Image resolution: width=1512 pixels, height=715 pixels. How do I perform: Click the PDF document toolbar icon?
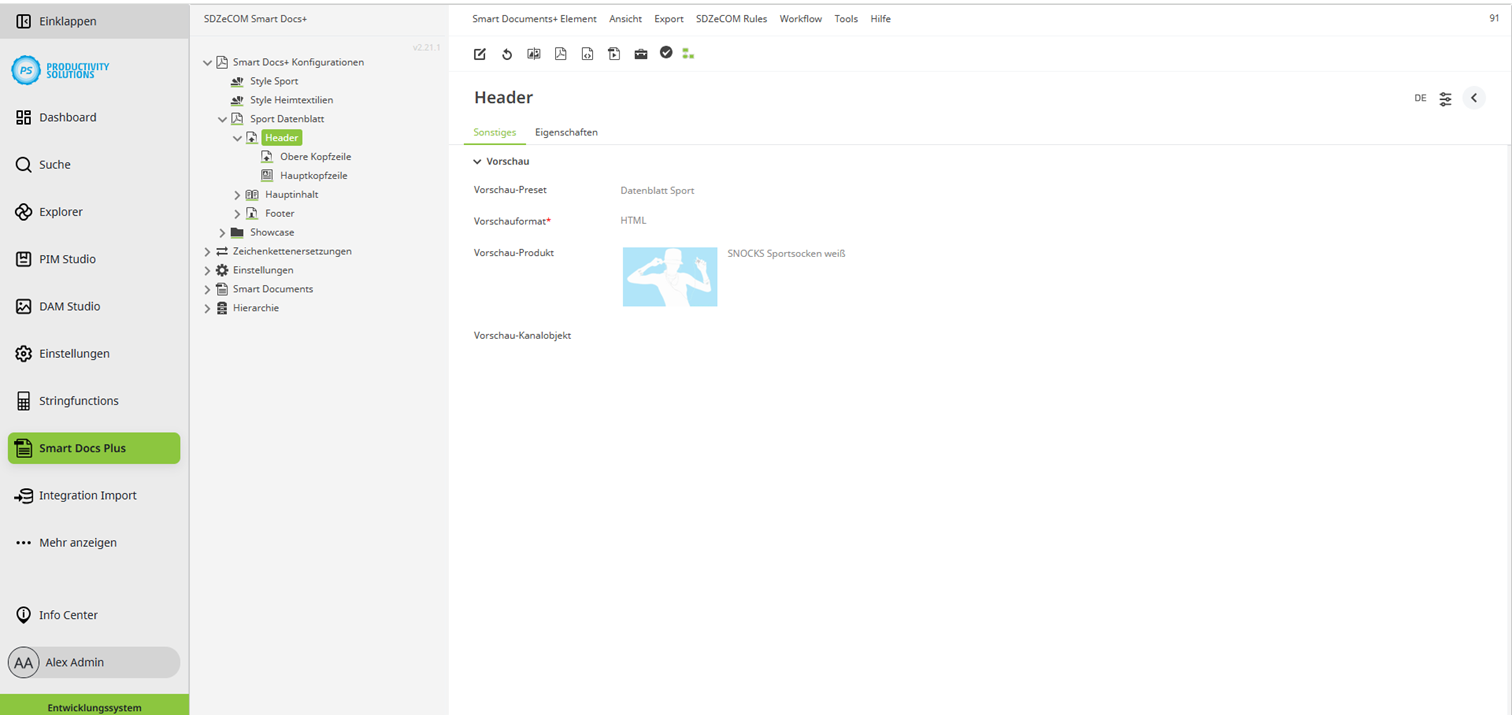[560, 54]
